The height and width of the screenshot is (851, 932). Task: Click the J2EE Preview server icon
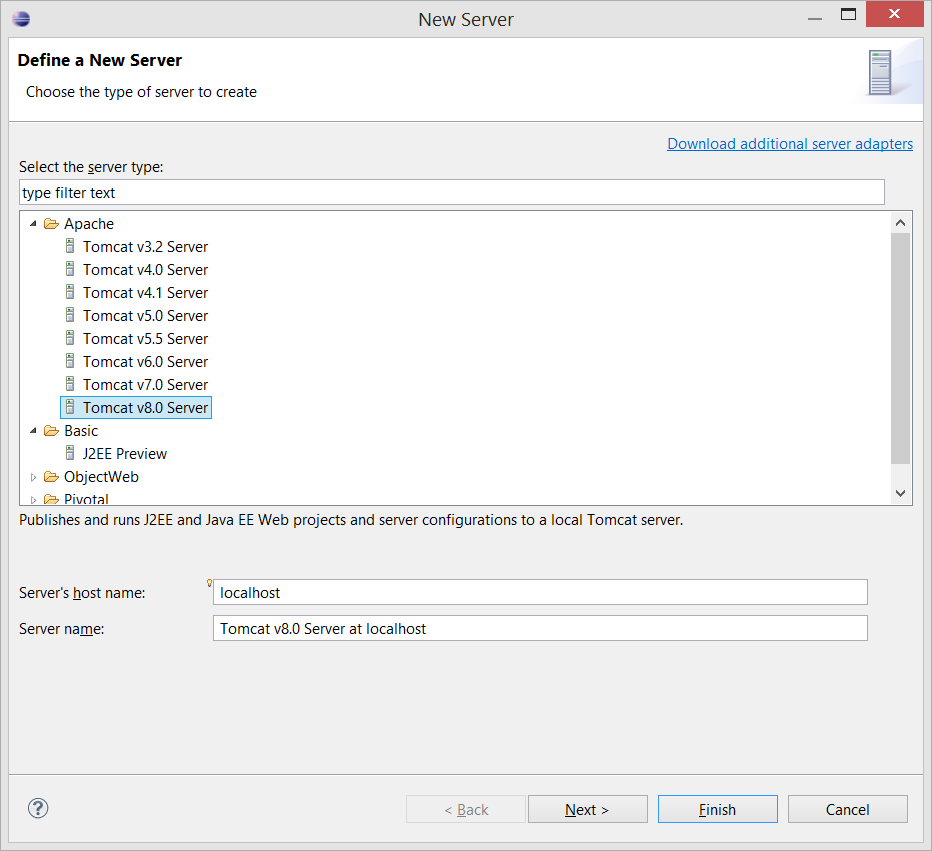[x=70, y=453]
